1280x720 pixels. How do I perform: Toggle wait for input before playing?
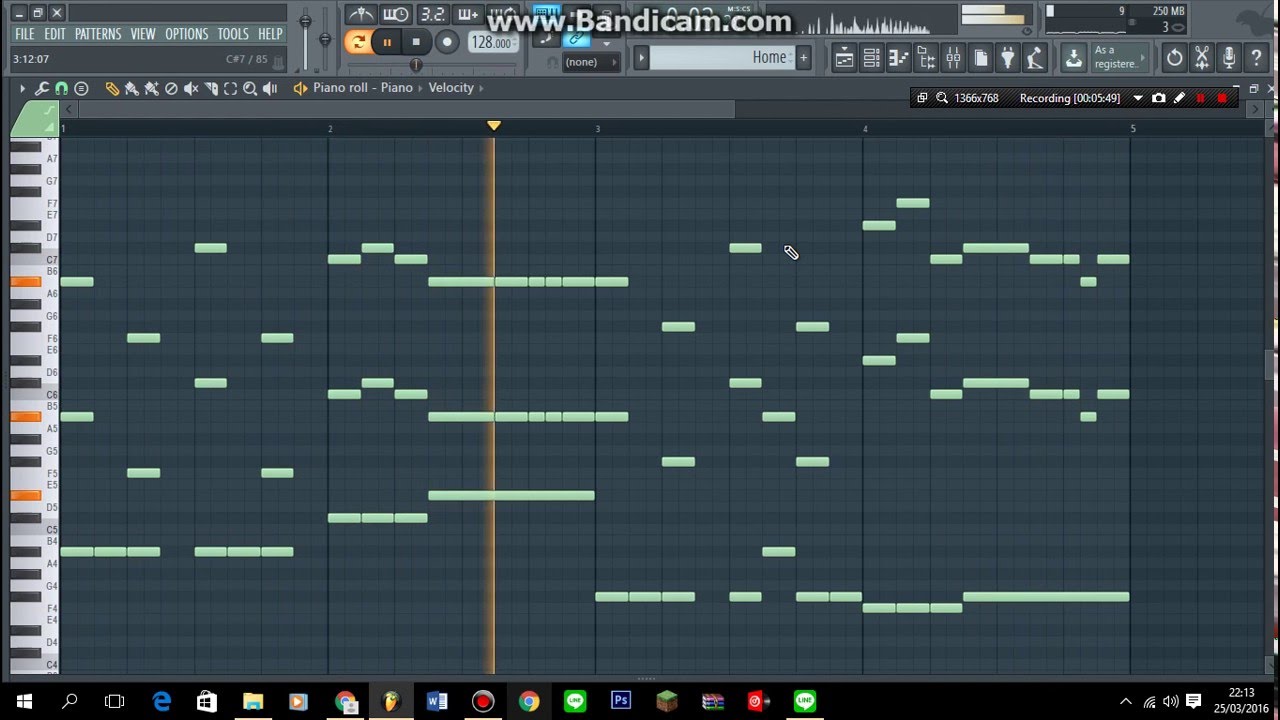point(396,14)
